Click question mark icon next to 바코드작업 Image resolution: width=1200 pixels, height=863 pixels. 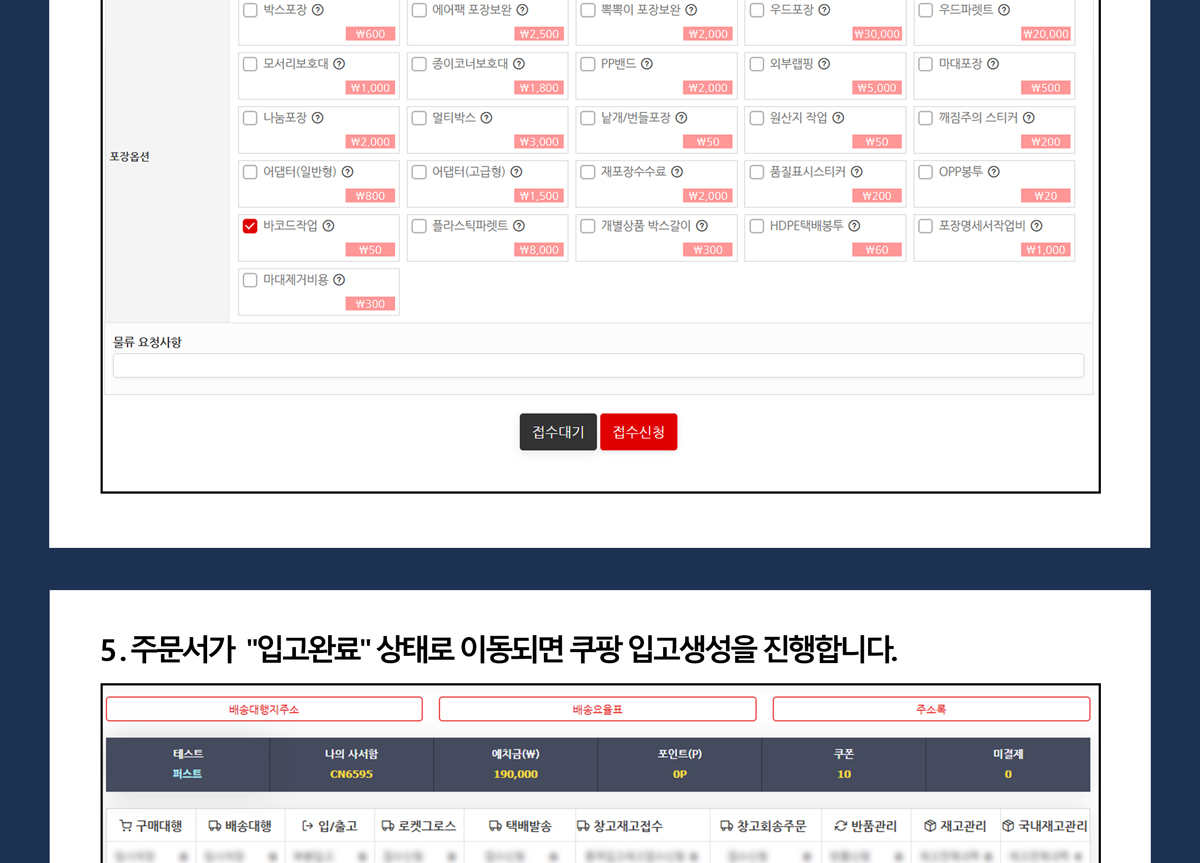[x=328, y=226]
